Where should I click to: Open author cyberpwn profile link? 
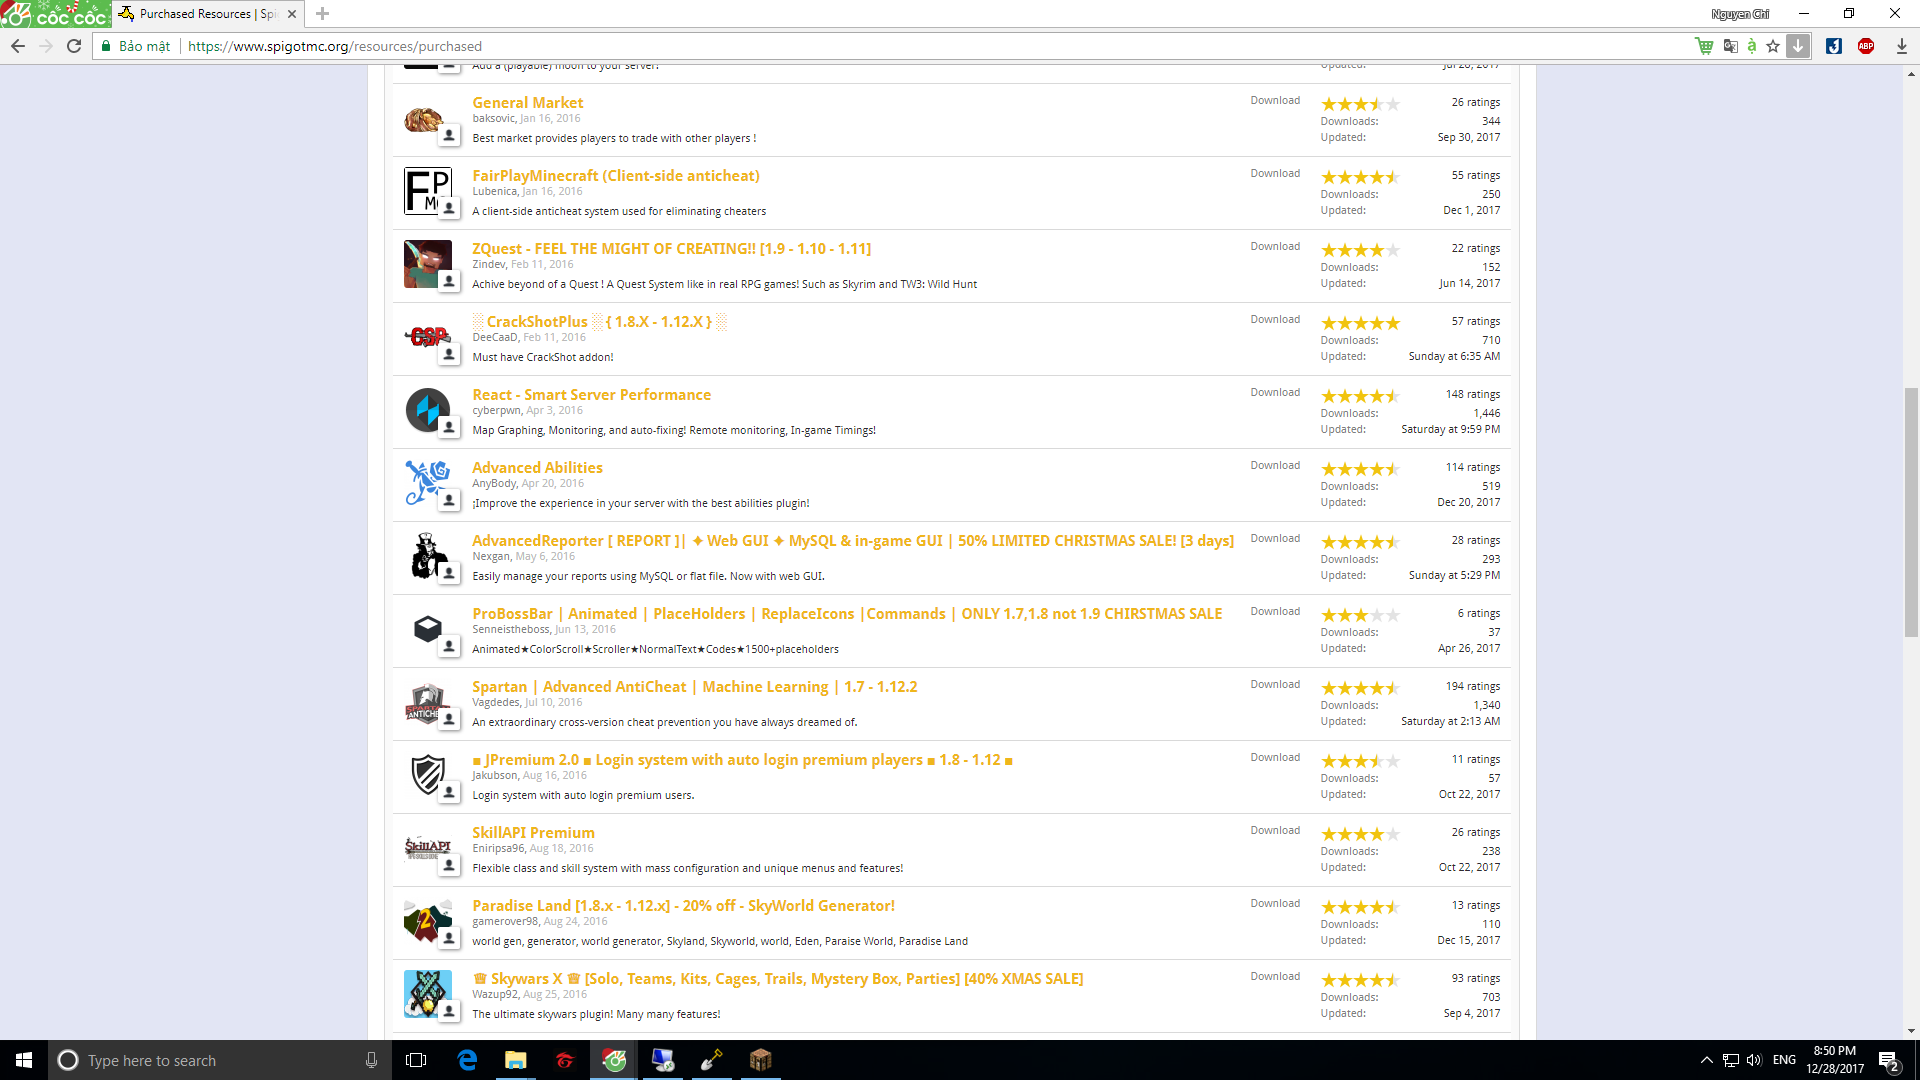pyautogui.click(x=496, y=410)
